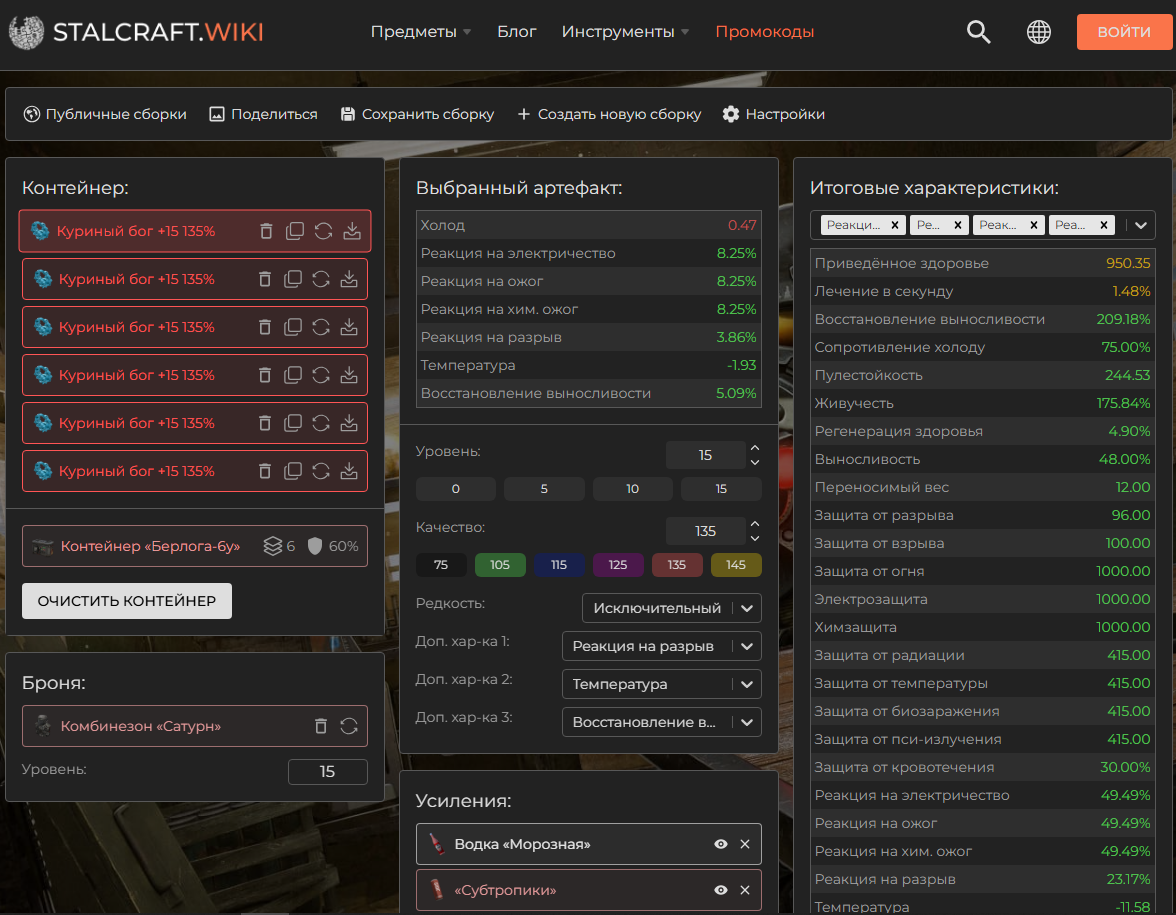Select the Комбинезон «Сатурн» armor row
Screen dimensions: 1176x915
click(x=195, y=726)
